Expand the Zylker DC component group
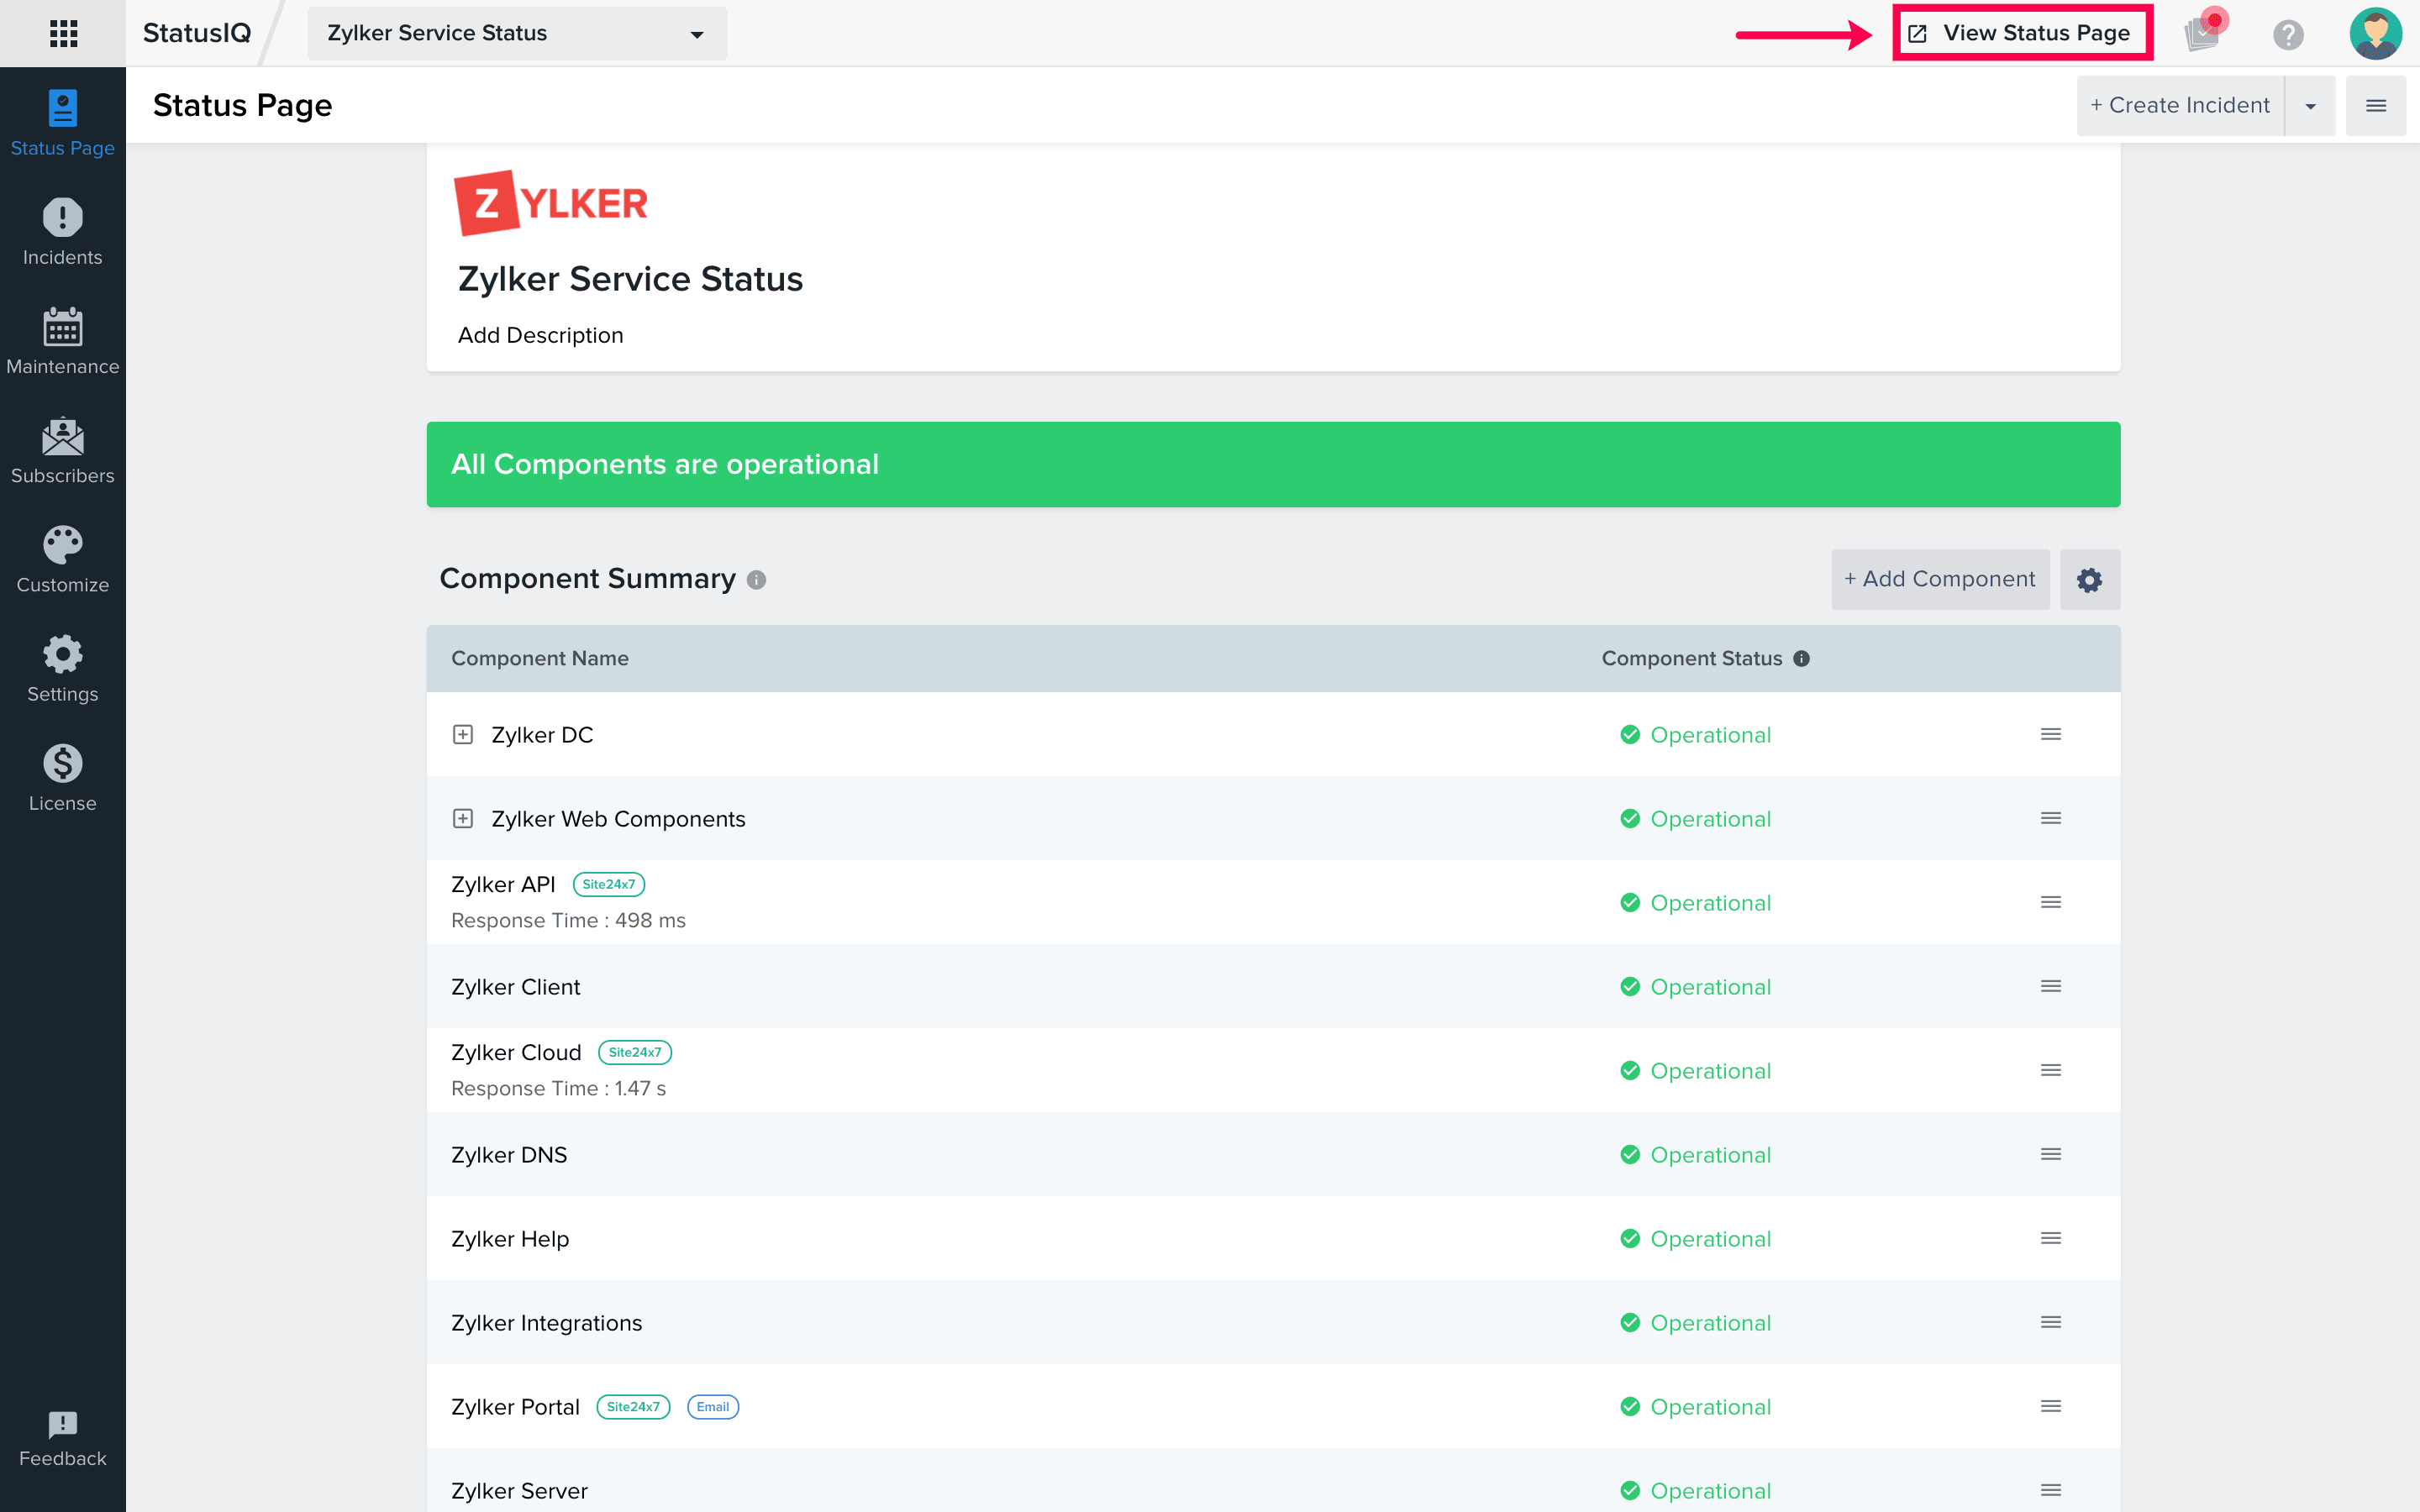 [462, 734]
